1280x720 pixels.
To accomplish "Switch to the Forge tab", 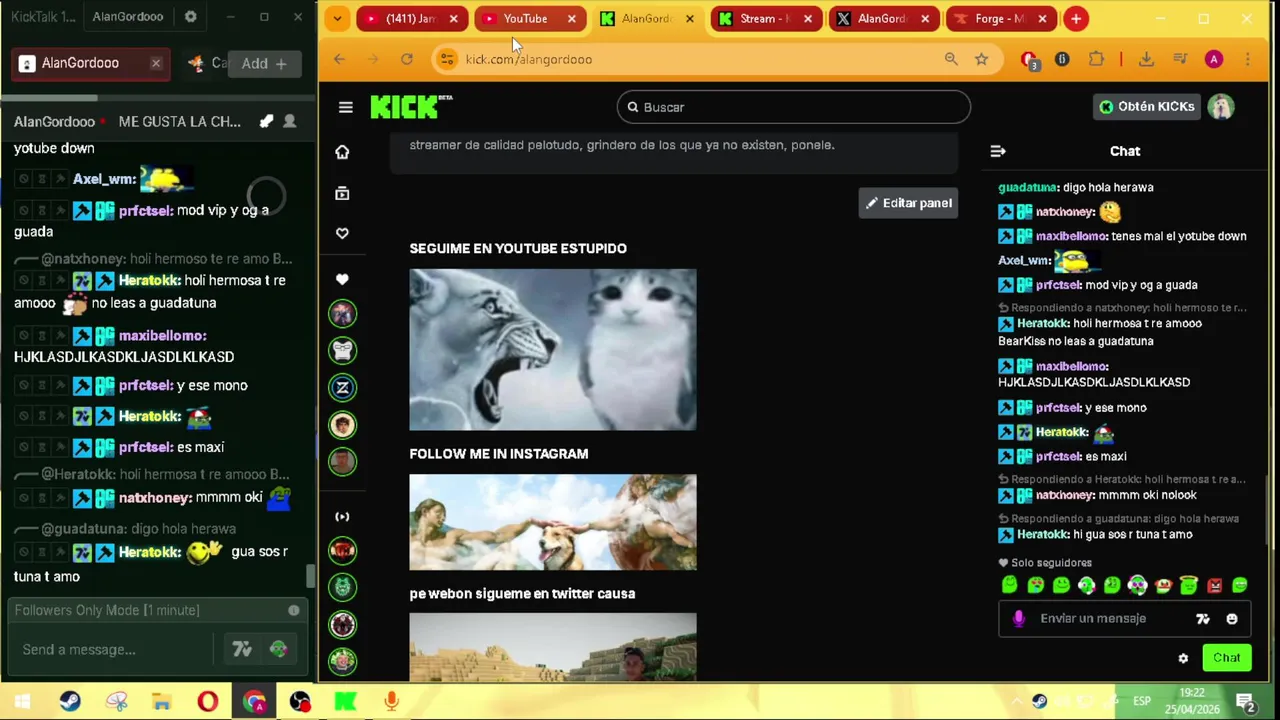I will (1002, 18).
